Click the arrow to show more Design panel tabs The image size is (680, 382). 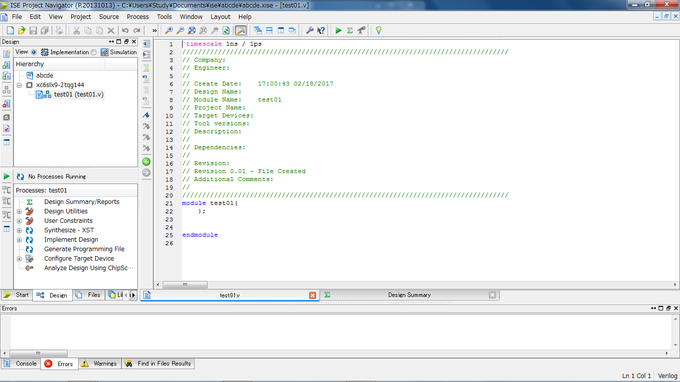coord(133,295)
